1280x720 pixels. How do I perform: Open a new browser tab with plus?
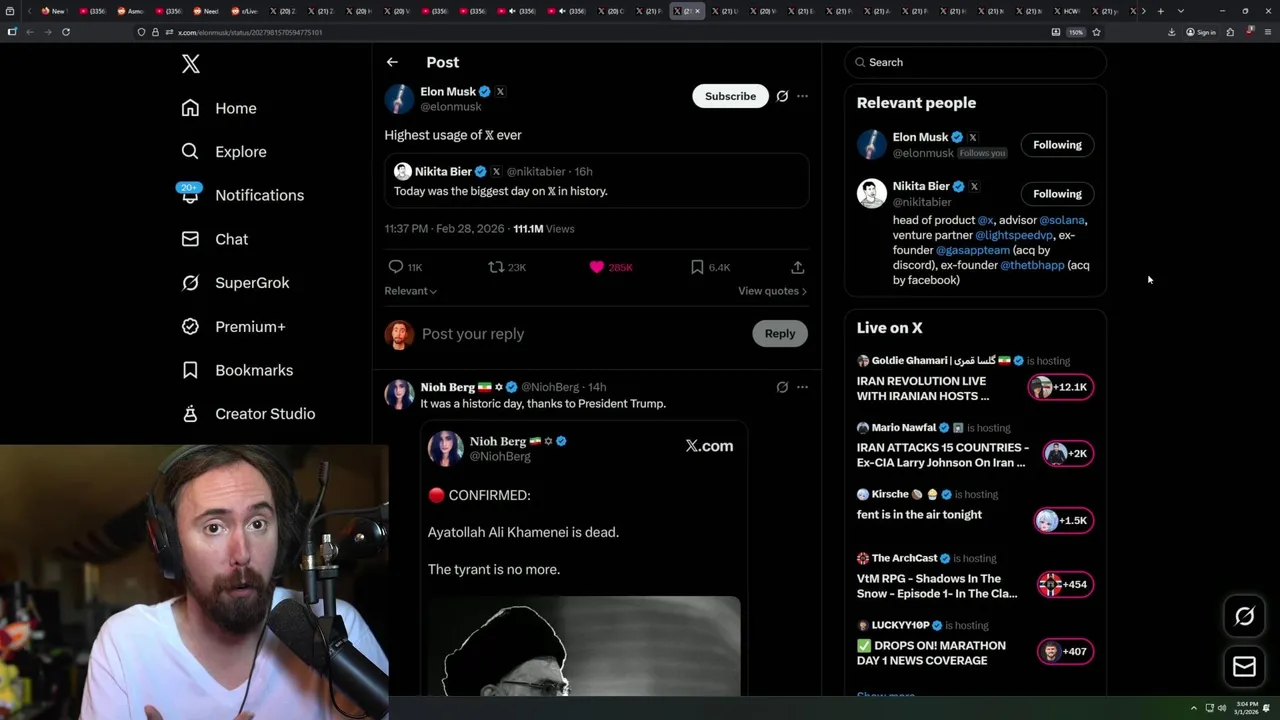1160,11
